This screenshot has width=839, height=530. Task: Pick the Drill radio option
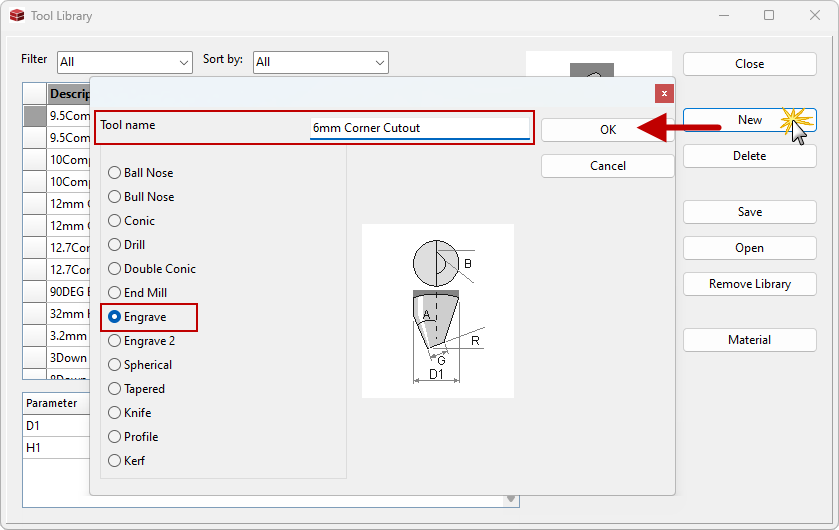(115, 245)
